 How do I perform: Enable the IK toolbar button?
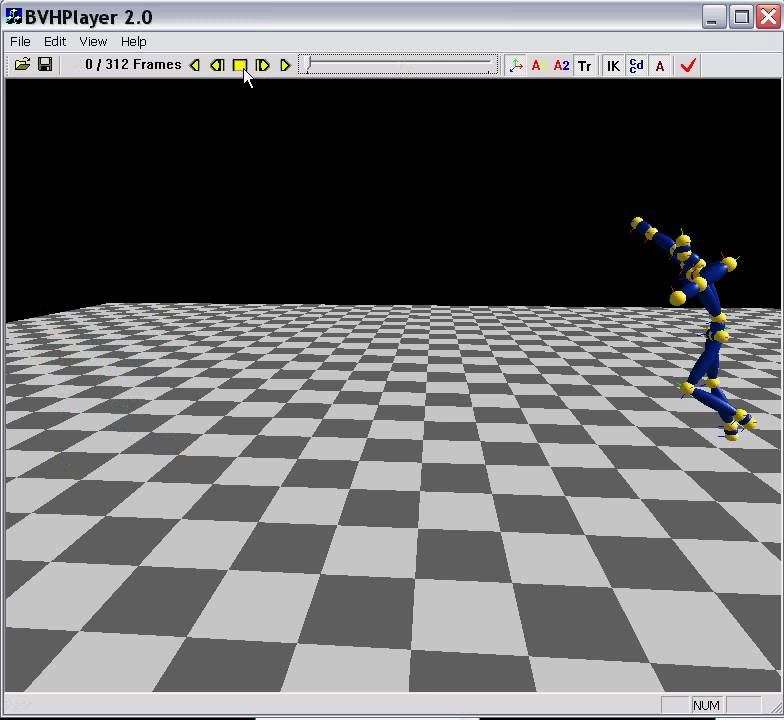point(613,66)
